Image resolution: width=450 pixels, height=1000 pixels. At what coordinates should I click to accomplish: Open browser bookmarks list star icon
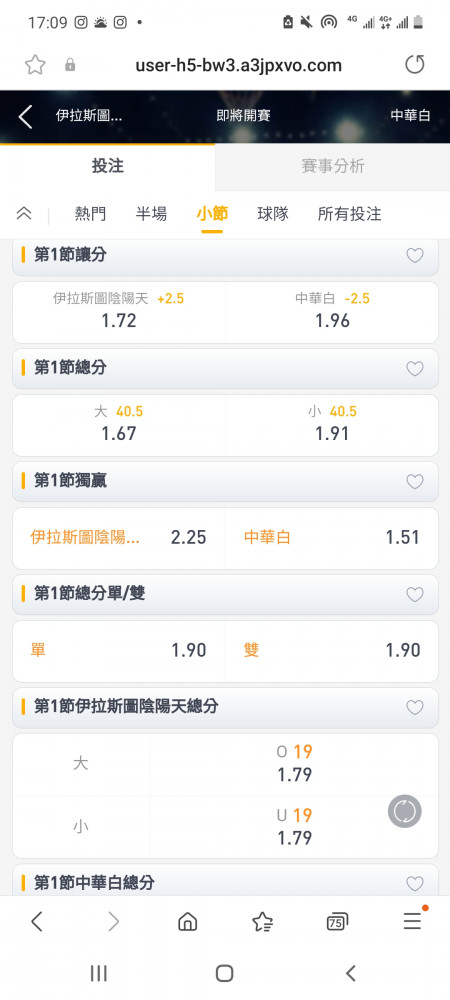(262, 922)
